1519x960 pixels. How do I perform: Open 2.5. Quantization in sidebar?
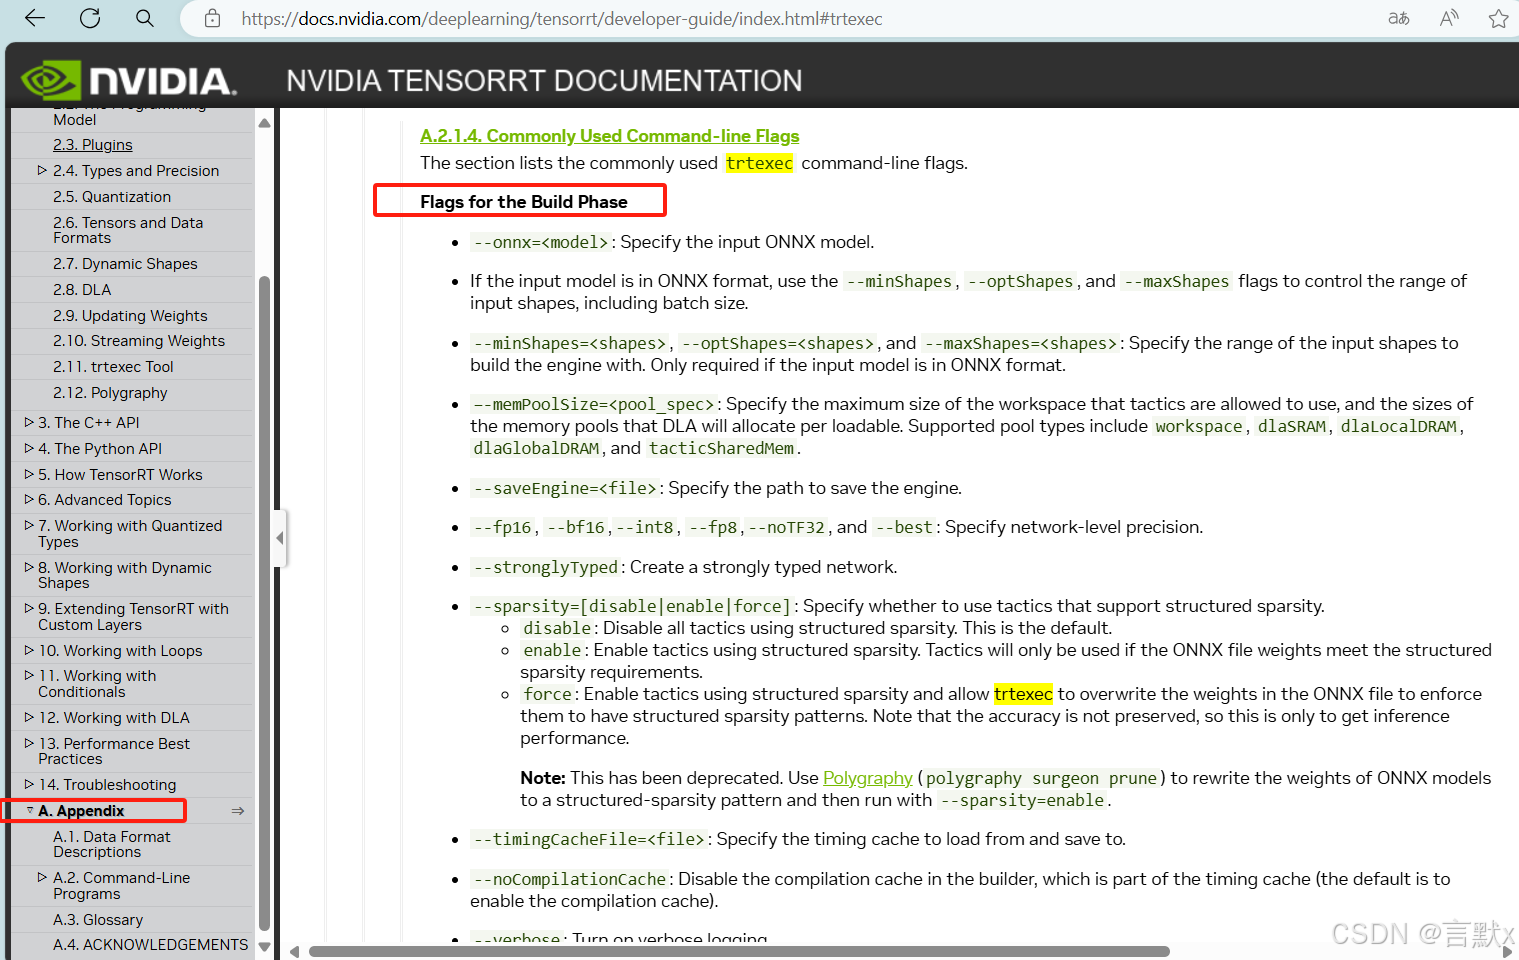[112, 197]
